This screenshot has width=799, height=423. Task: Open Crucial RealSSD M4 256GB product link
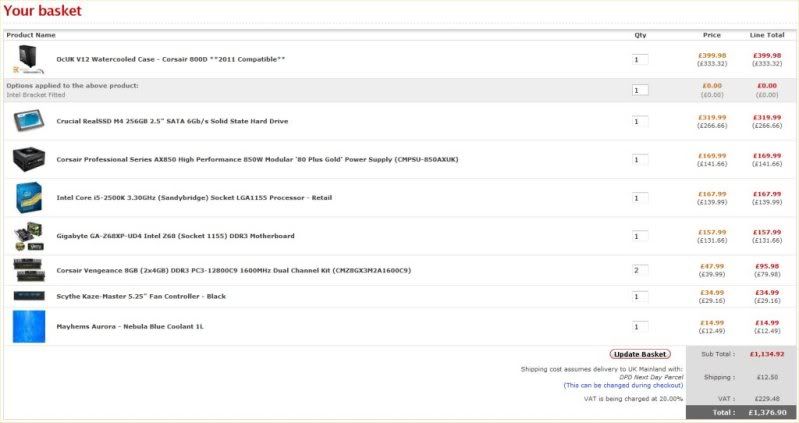pos(172,121)
